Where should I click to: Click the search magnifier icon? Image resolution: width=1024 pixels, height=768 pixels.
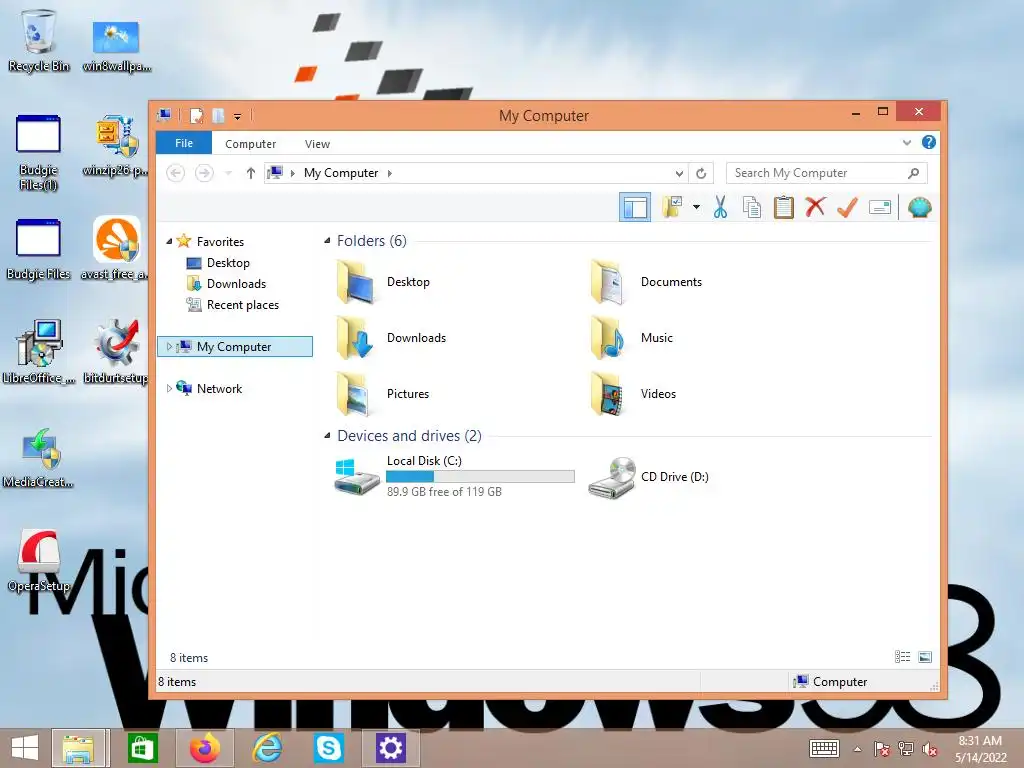(914, 173)
